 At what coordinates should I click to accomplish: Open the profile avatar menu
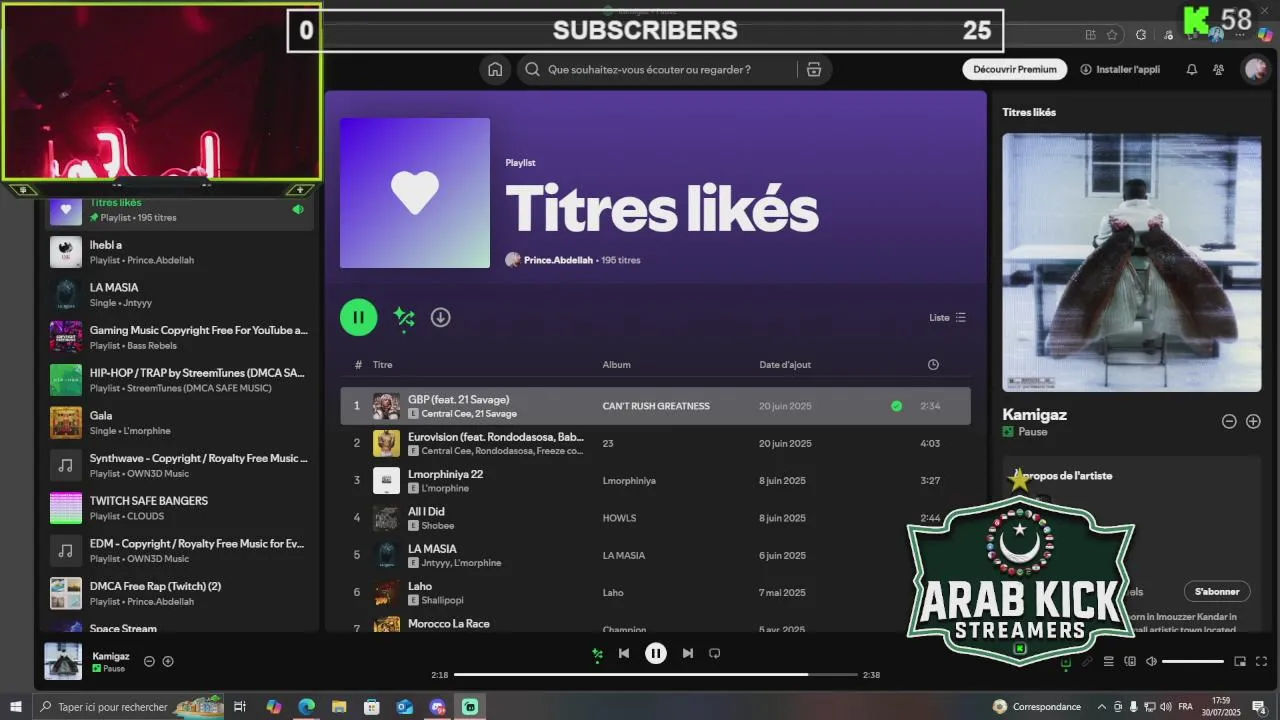pos(1255,69)
